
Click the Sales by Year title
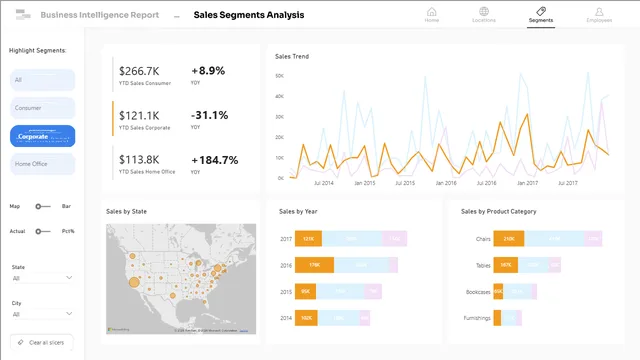[298, 211]
